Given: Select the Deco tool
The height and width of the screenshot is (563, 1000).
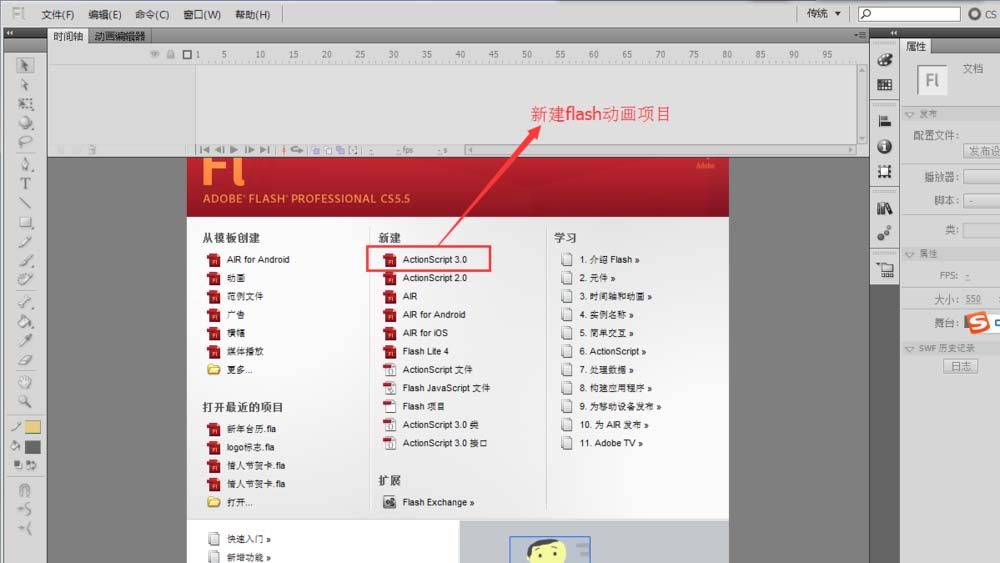Looking at the screenshot, I should coord(25,279).
